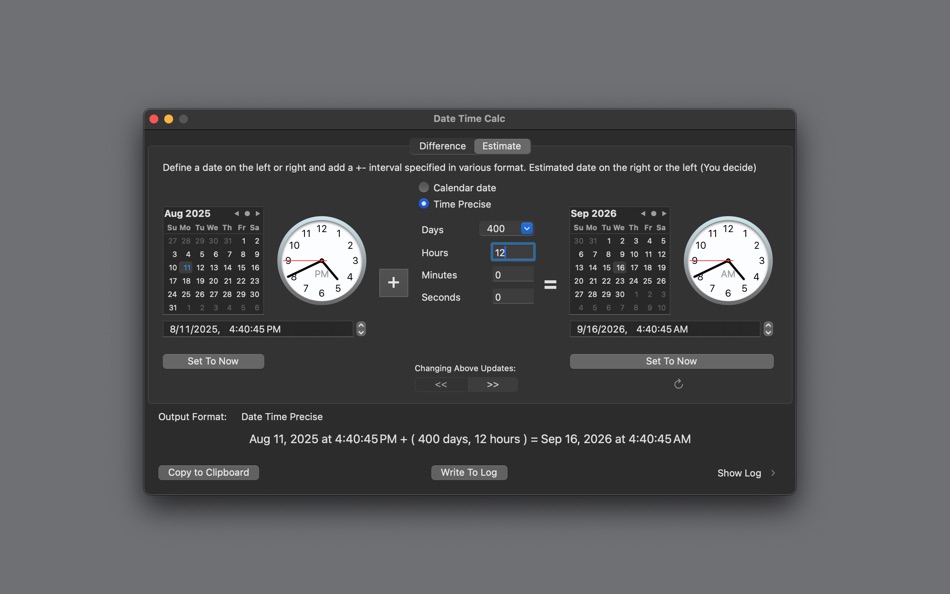Viewport: 950px width, 594px height.
Task: Click the right date stepper arrows
Action: tap(768, 329)
